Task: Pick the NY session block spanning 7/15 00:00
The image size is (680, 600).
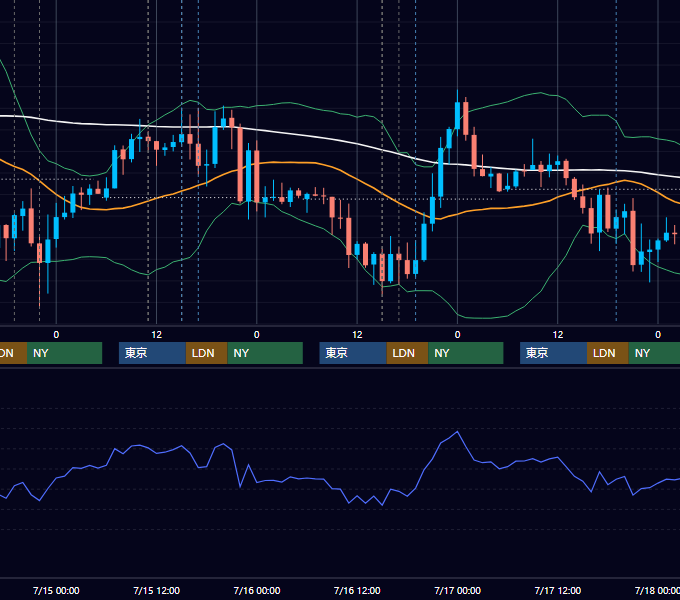Action: point(65,353)
